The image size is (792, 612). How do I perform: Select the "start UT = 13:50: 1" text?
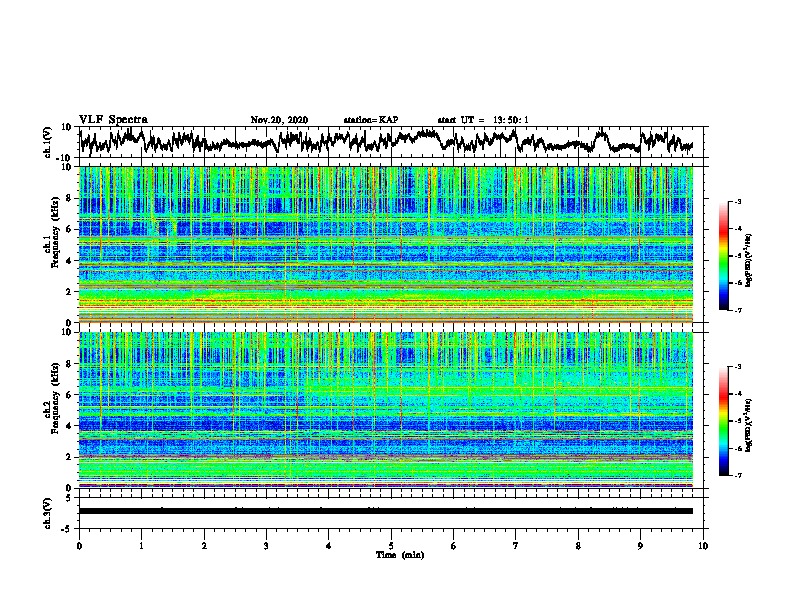[x=483, y=120]
